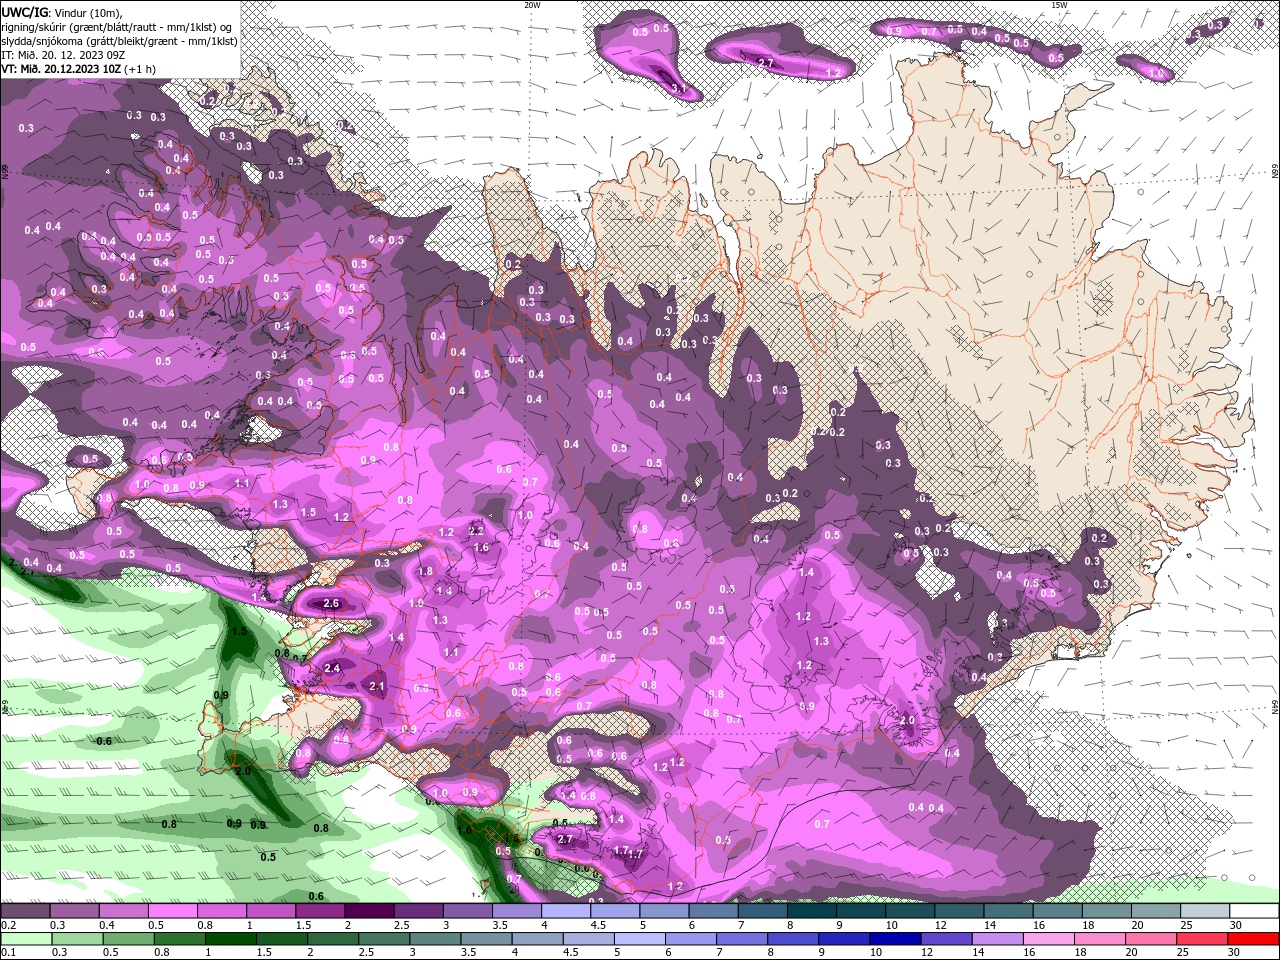
Task: Pick the darkest purple swatch labeled 2
Action: 369,910
